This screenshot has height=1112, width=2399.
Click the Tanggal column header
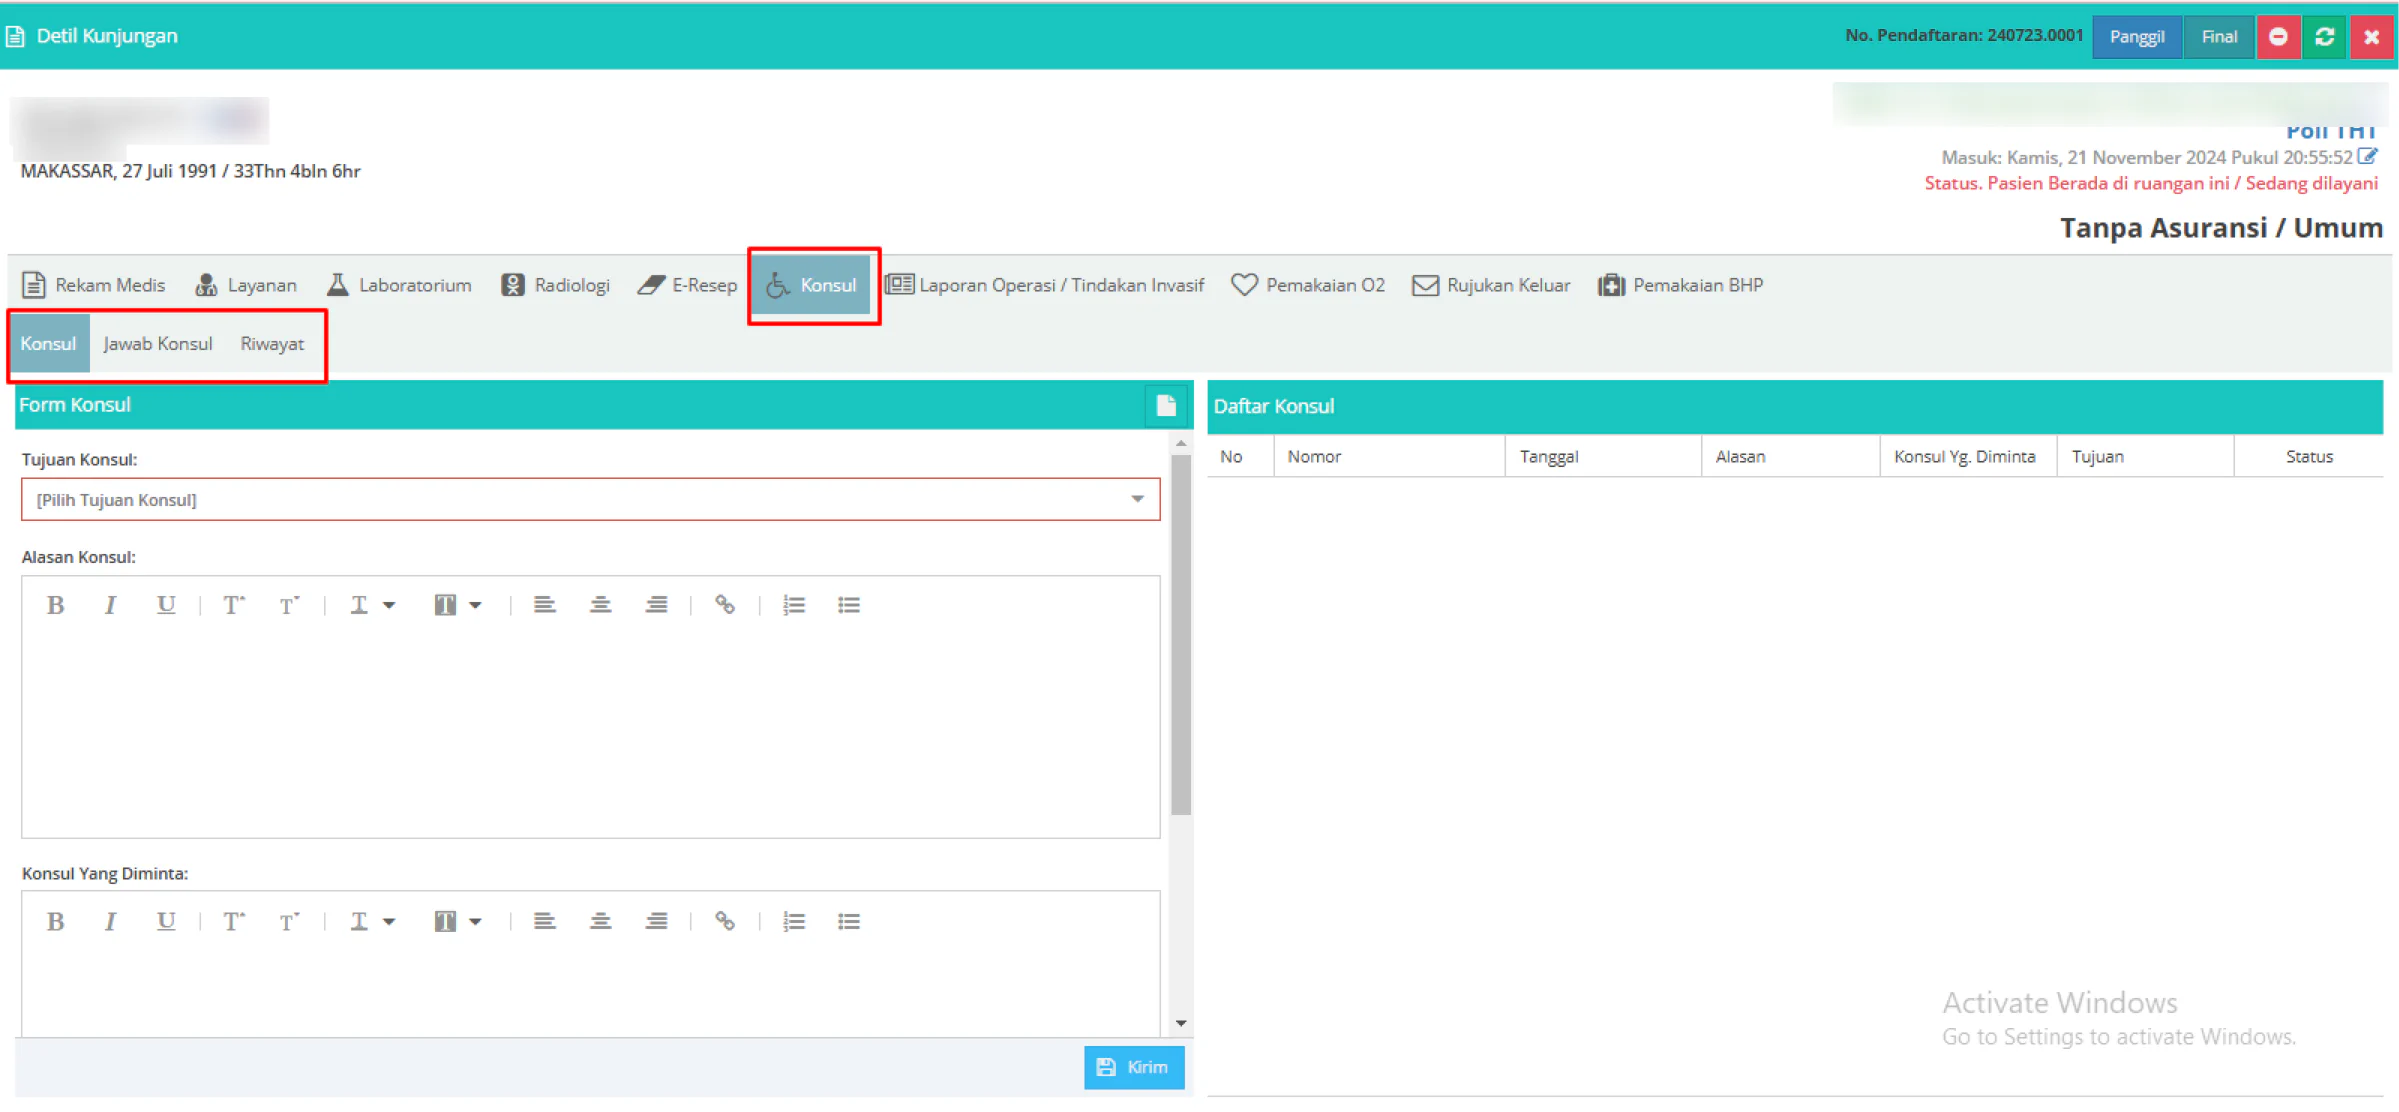[x=1603, y=456]
